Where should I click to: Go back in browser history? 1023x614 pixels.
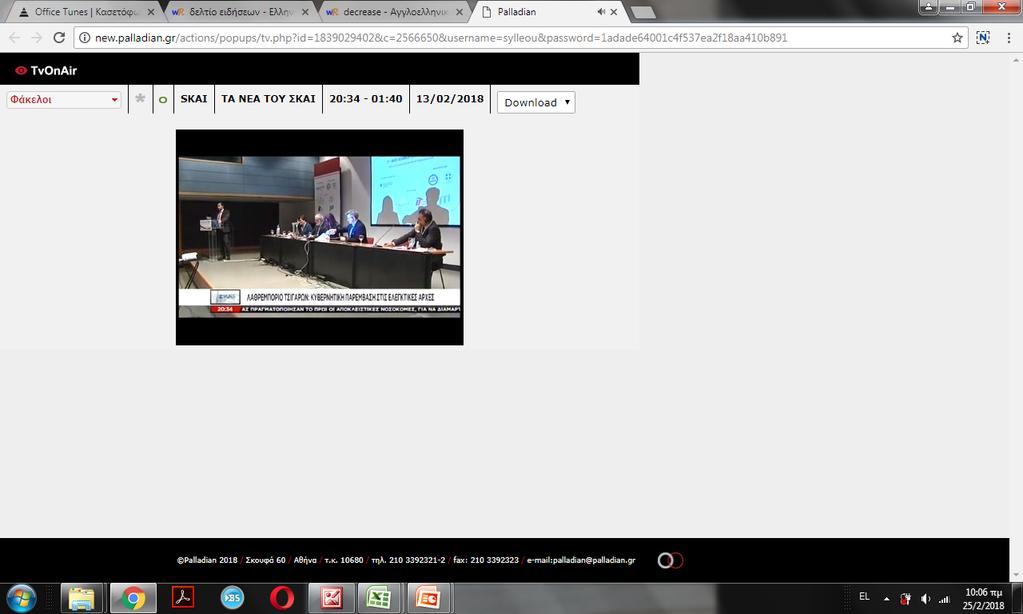(14, 38)
